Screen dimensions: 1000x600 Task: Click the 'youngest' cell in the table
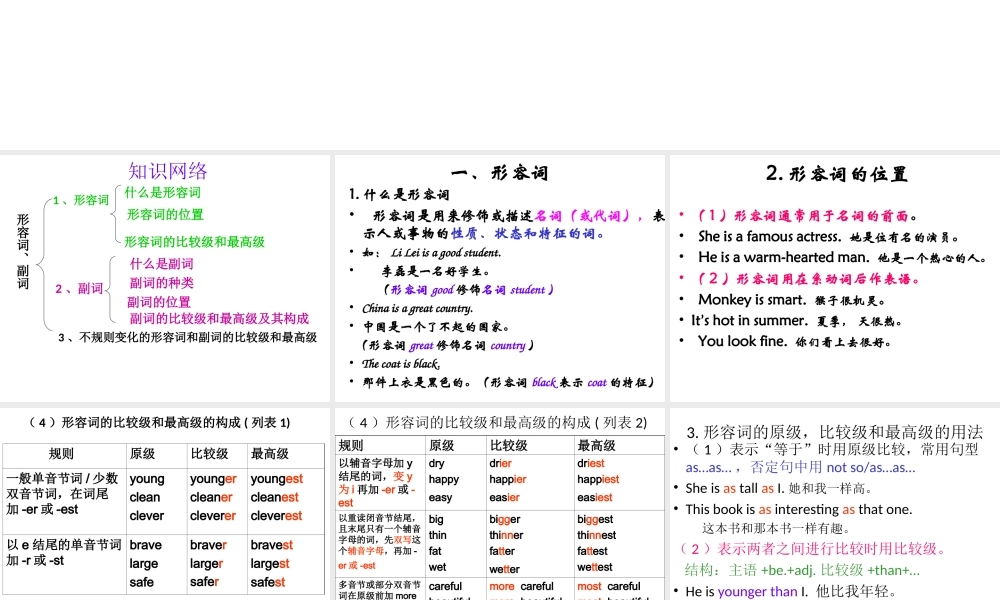point(276,479)
